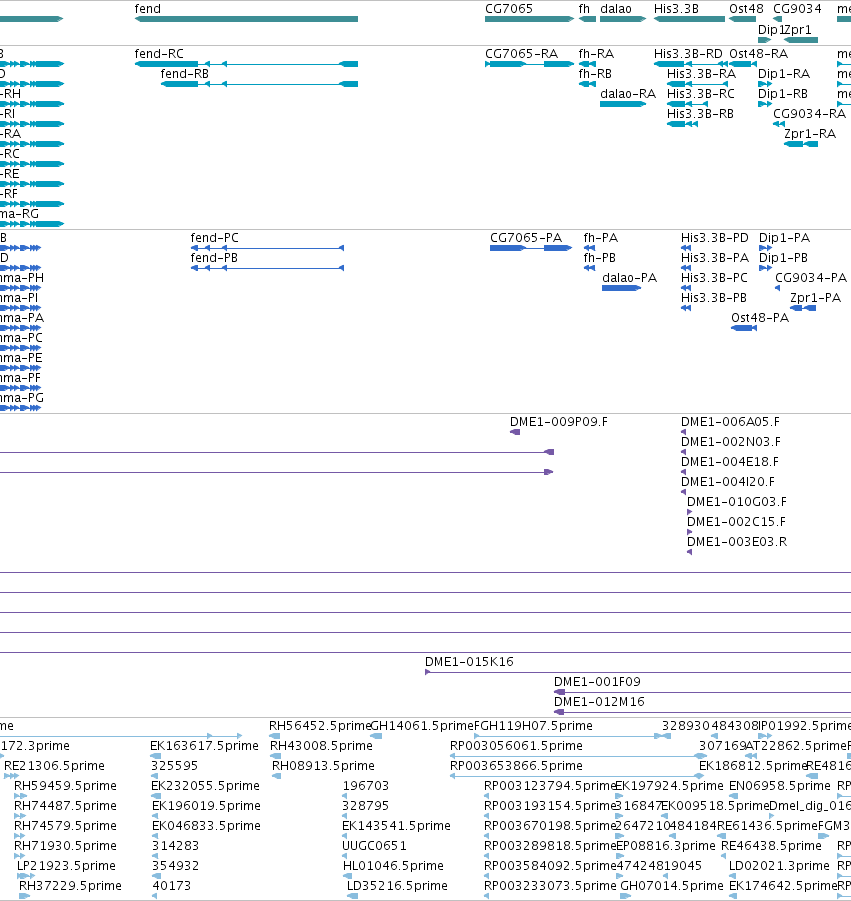This screenshot has height=901, width=851.
Task: Select the DME1-003E03.R feature
Action: tap(690, 552)
